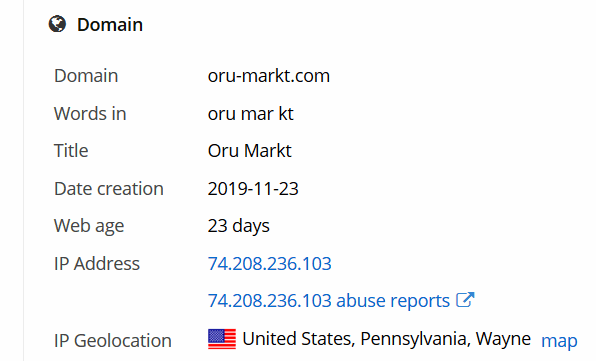Open the map link for geolocation
Image resolution: width=596 pixels, height=361 pixels.
559,341
